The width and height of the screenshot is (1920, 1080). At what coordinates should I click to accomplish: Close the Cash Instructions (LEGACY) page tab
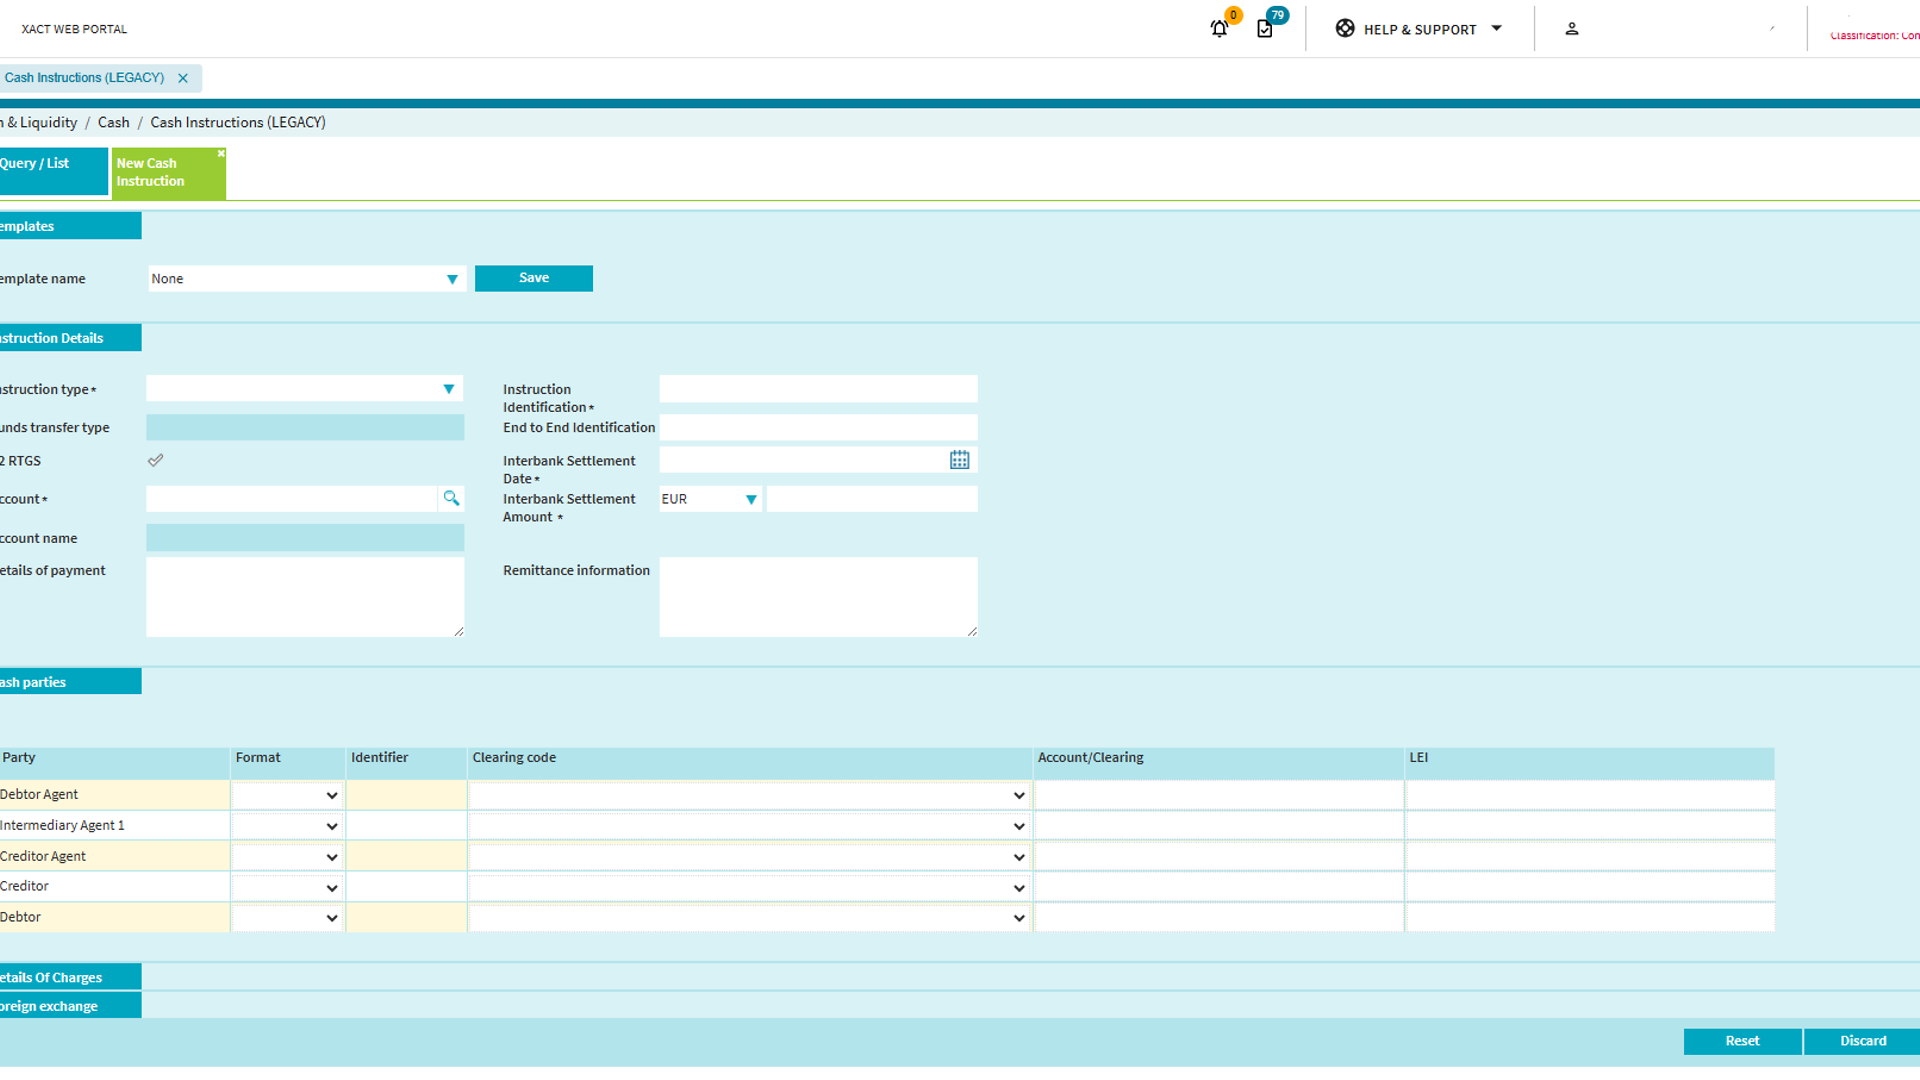pyautogui.click(x=183, y=78)
